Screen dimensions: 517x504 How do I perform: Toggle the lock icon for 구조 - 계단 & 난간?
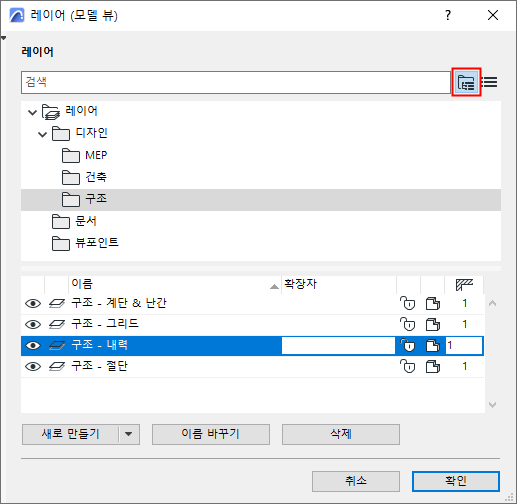pyautogui.click(x=408, y=303)
